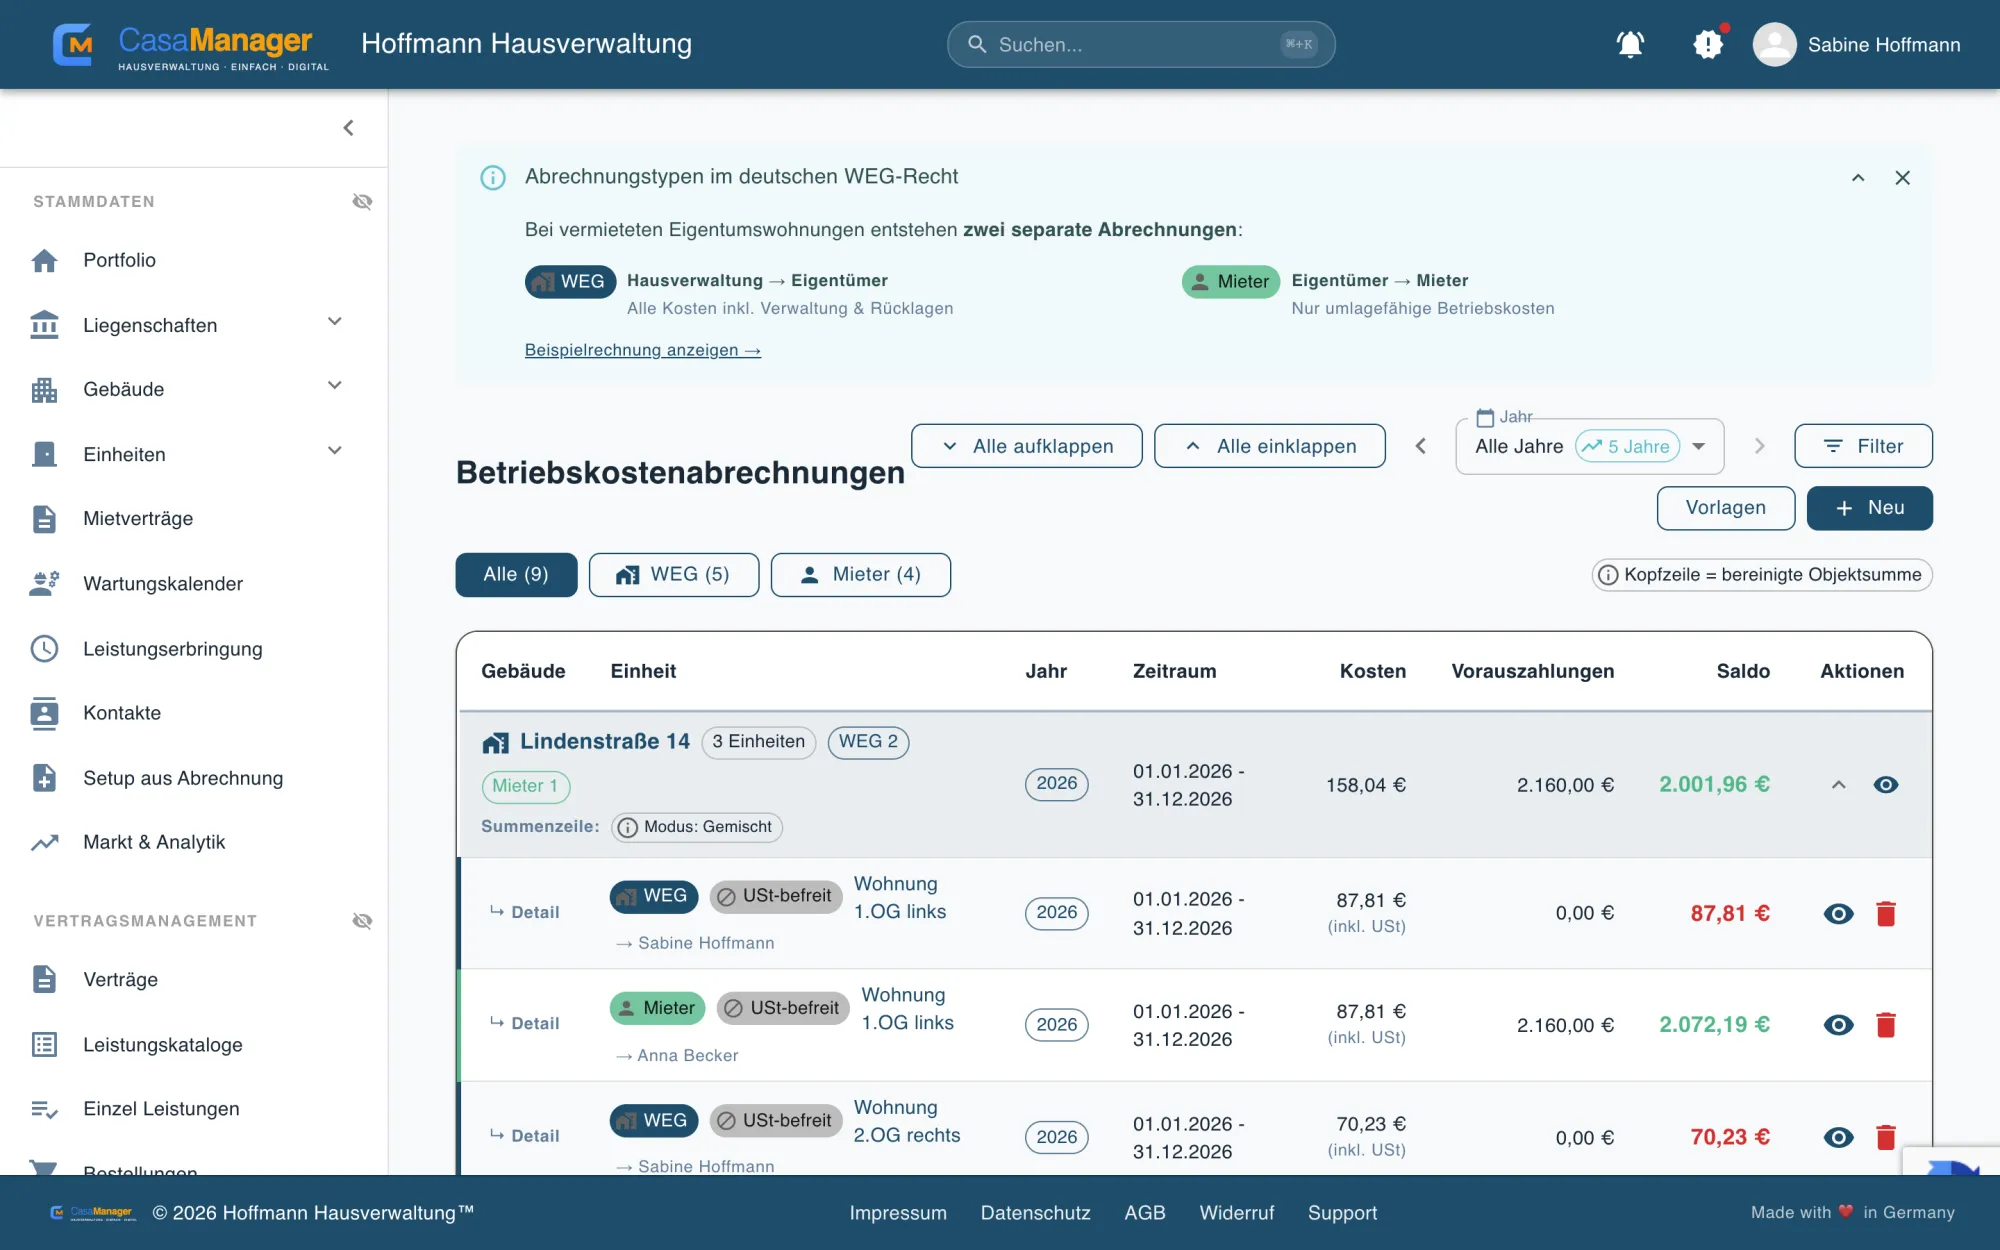The height and width of the screenshot is (1250, 2000).
Task: Delete the Wohnung 1.OG links WEG row
Action: [1886, 913]
